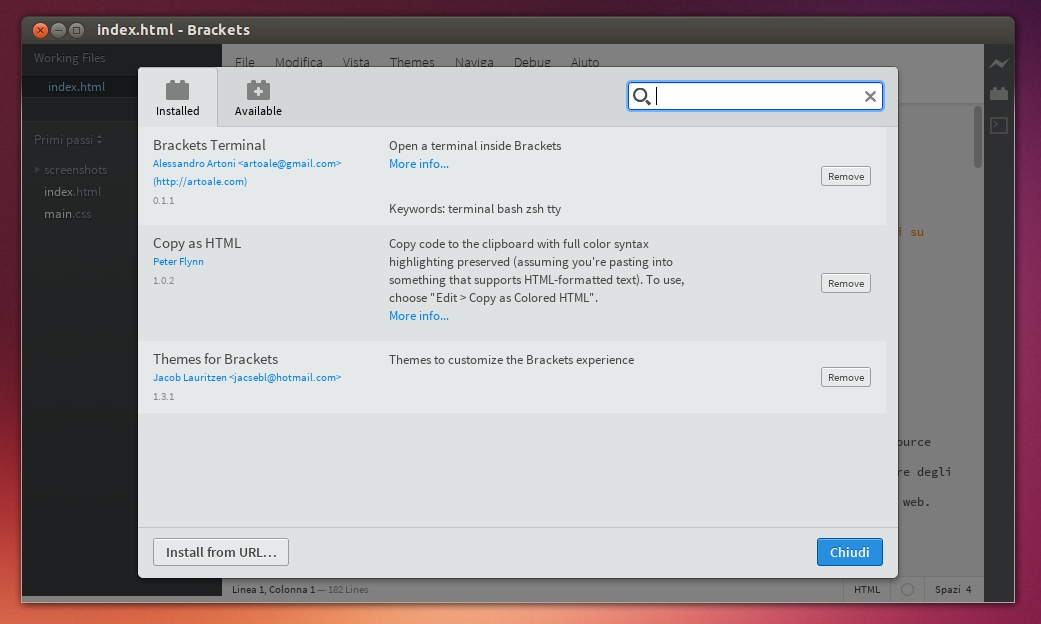Viewport: 1041px width, 624px height.
Task: Open the Naviga menu
Action: point(474,62)
